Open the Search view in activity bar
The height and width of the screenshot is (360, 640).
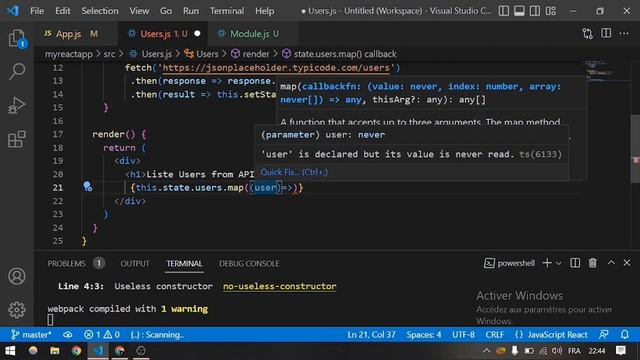17,71
